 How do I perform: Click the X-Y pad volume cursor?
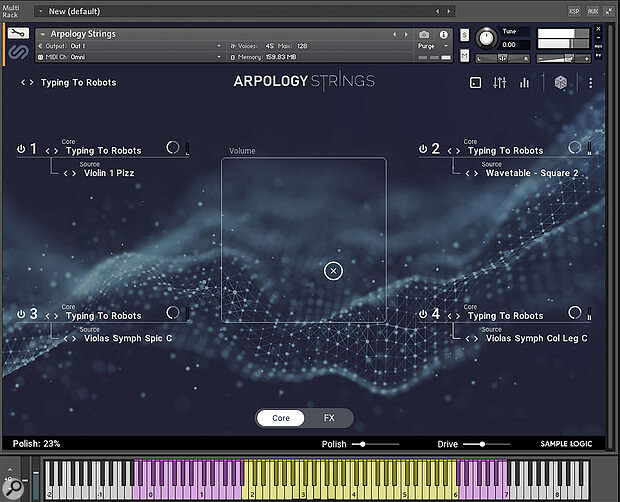333,271
